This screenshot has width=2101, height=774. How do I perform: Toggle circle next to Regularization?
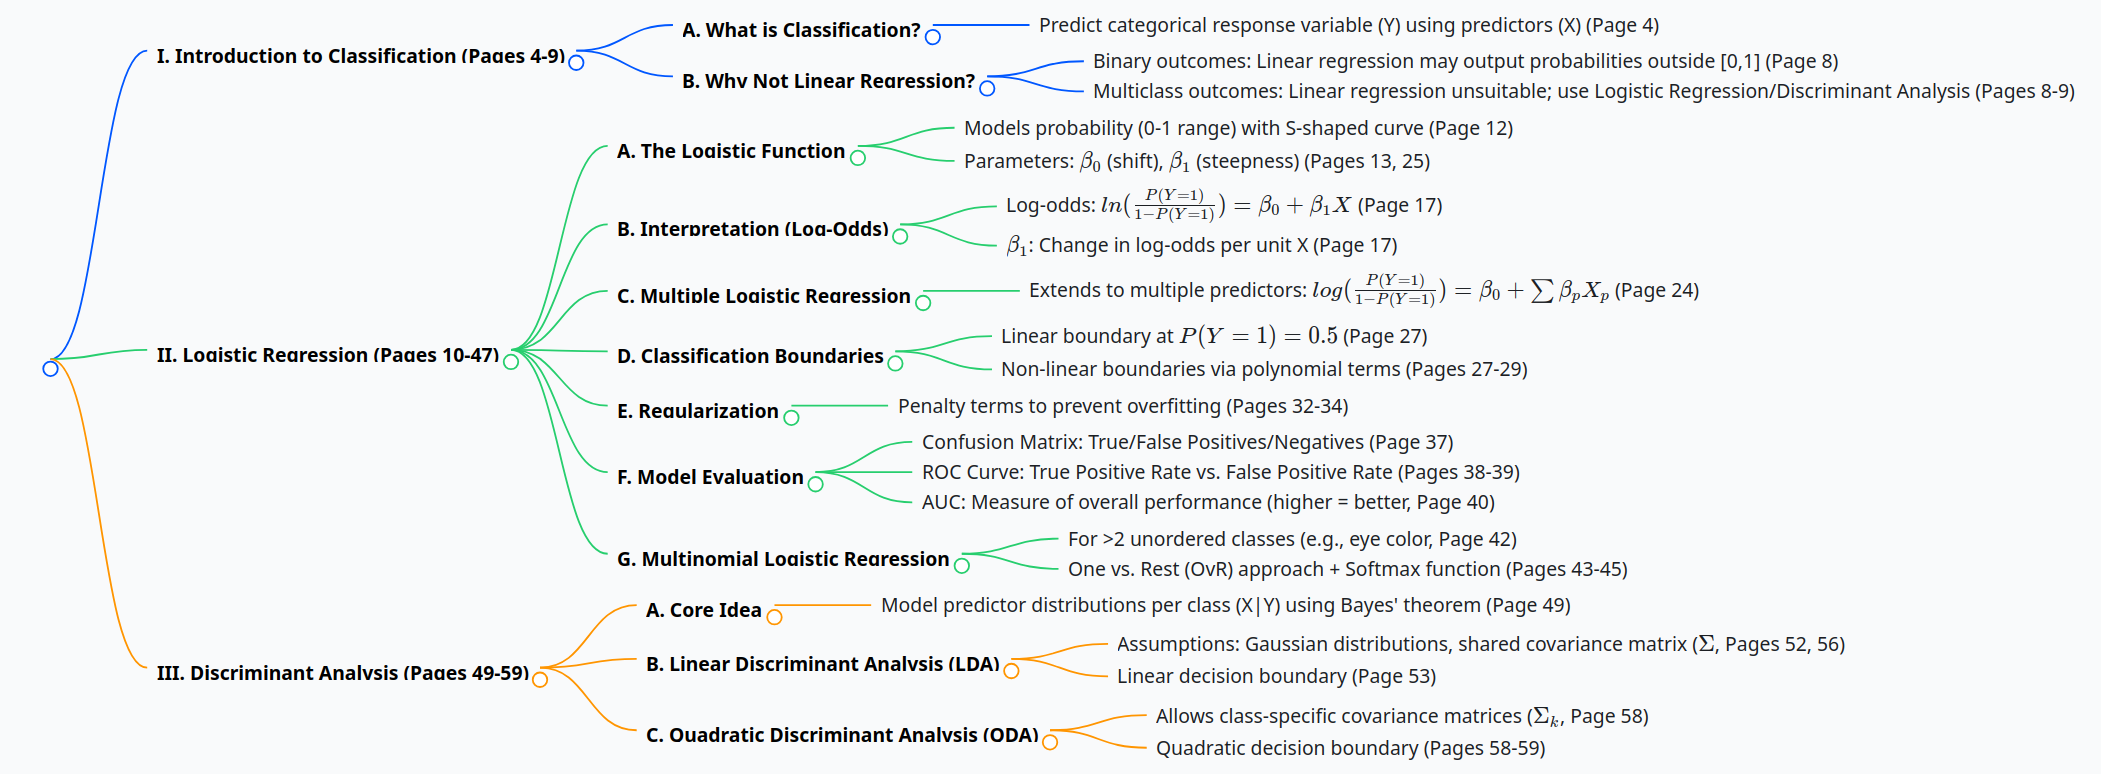coord(791,417)
